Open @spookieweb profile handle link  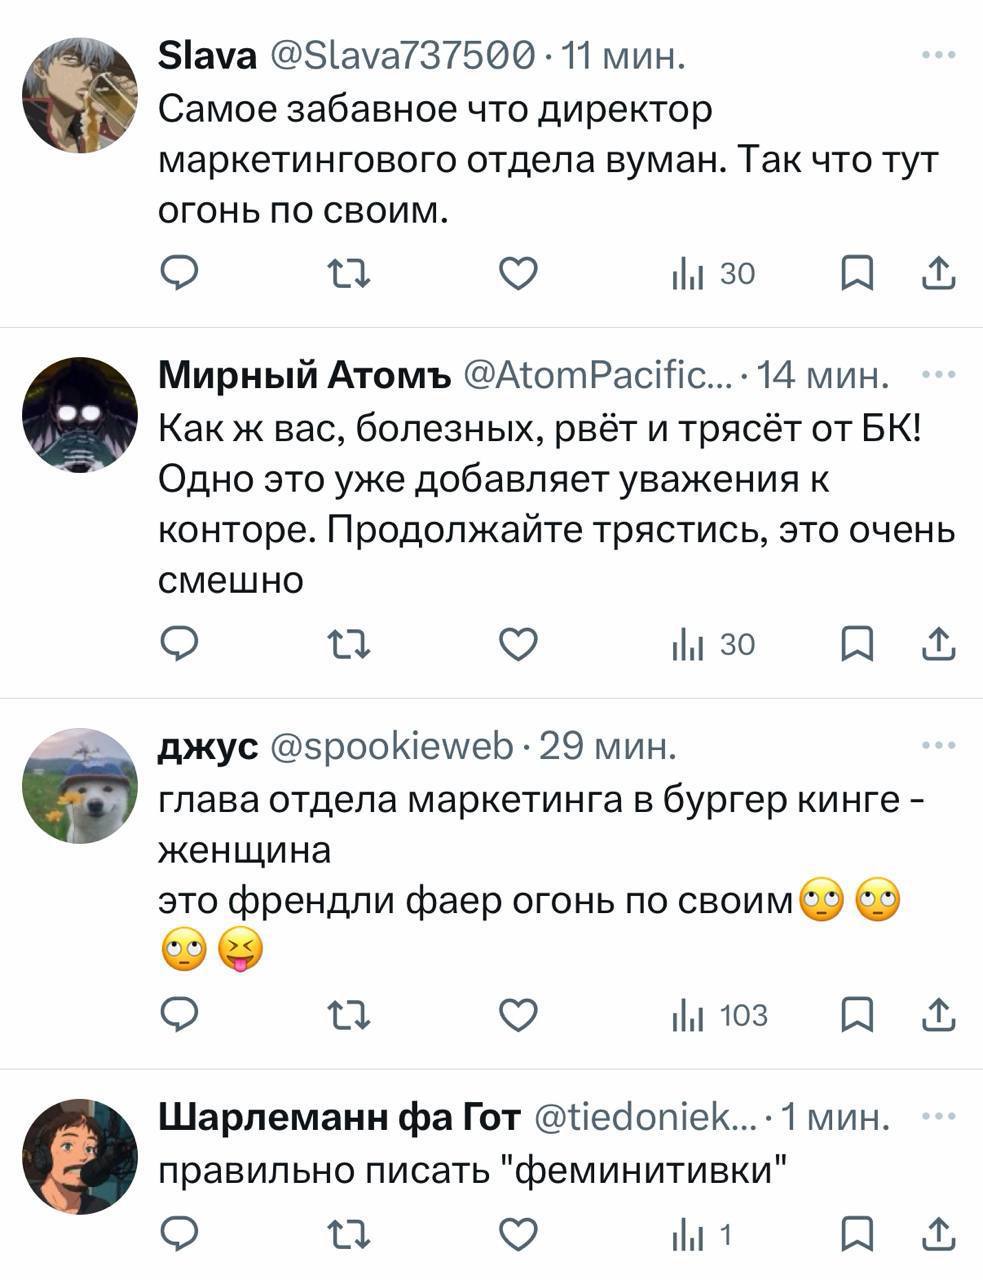coord(392,746)
